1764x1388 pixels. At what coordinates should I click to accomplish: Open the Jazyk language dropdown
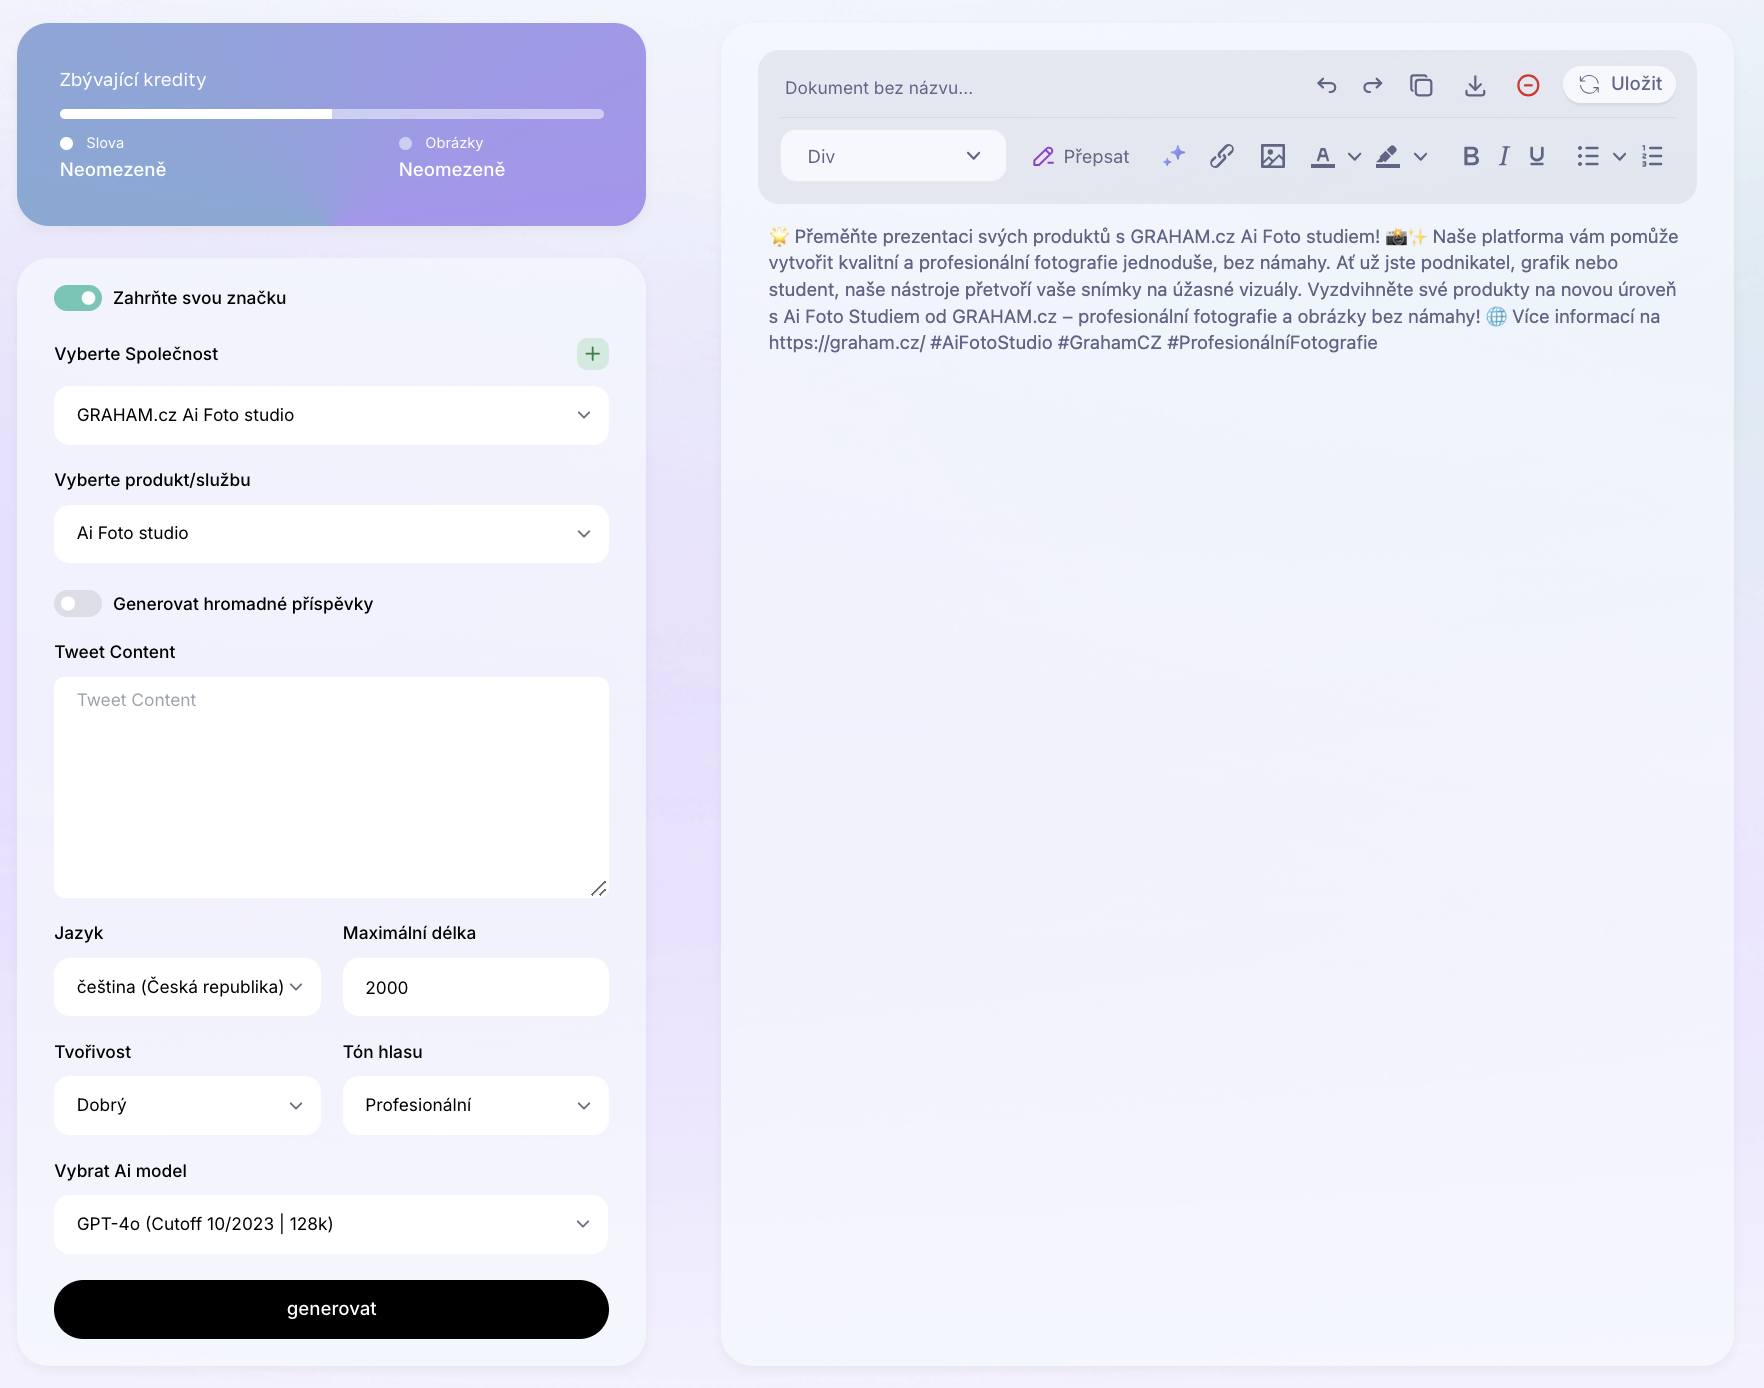(187, 987)
